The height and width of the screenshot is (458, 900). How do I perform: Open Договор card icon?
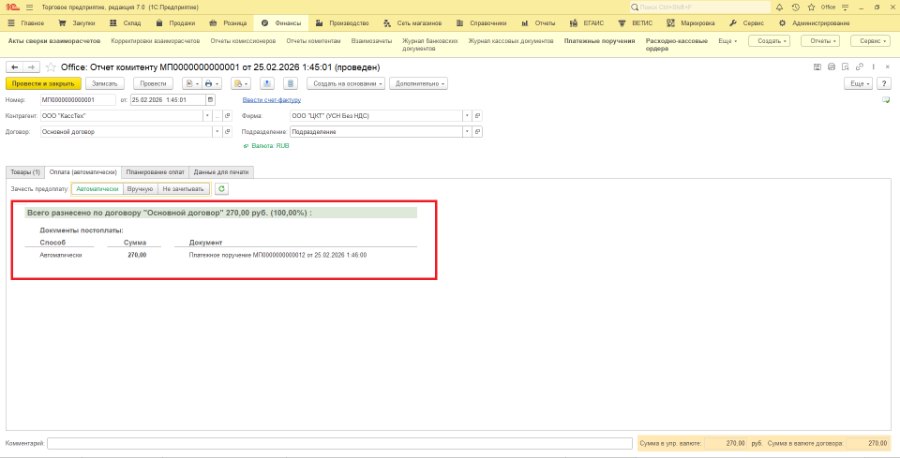click(x=228, y=131)
